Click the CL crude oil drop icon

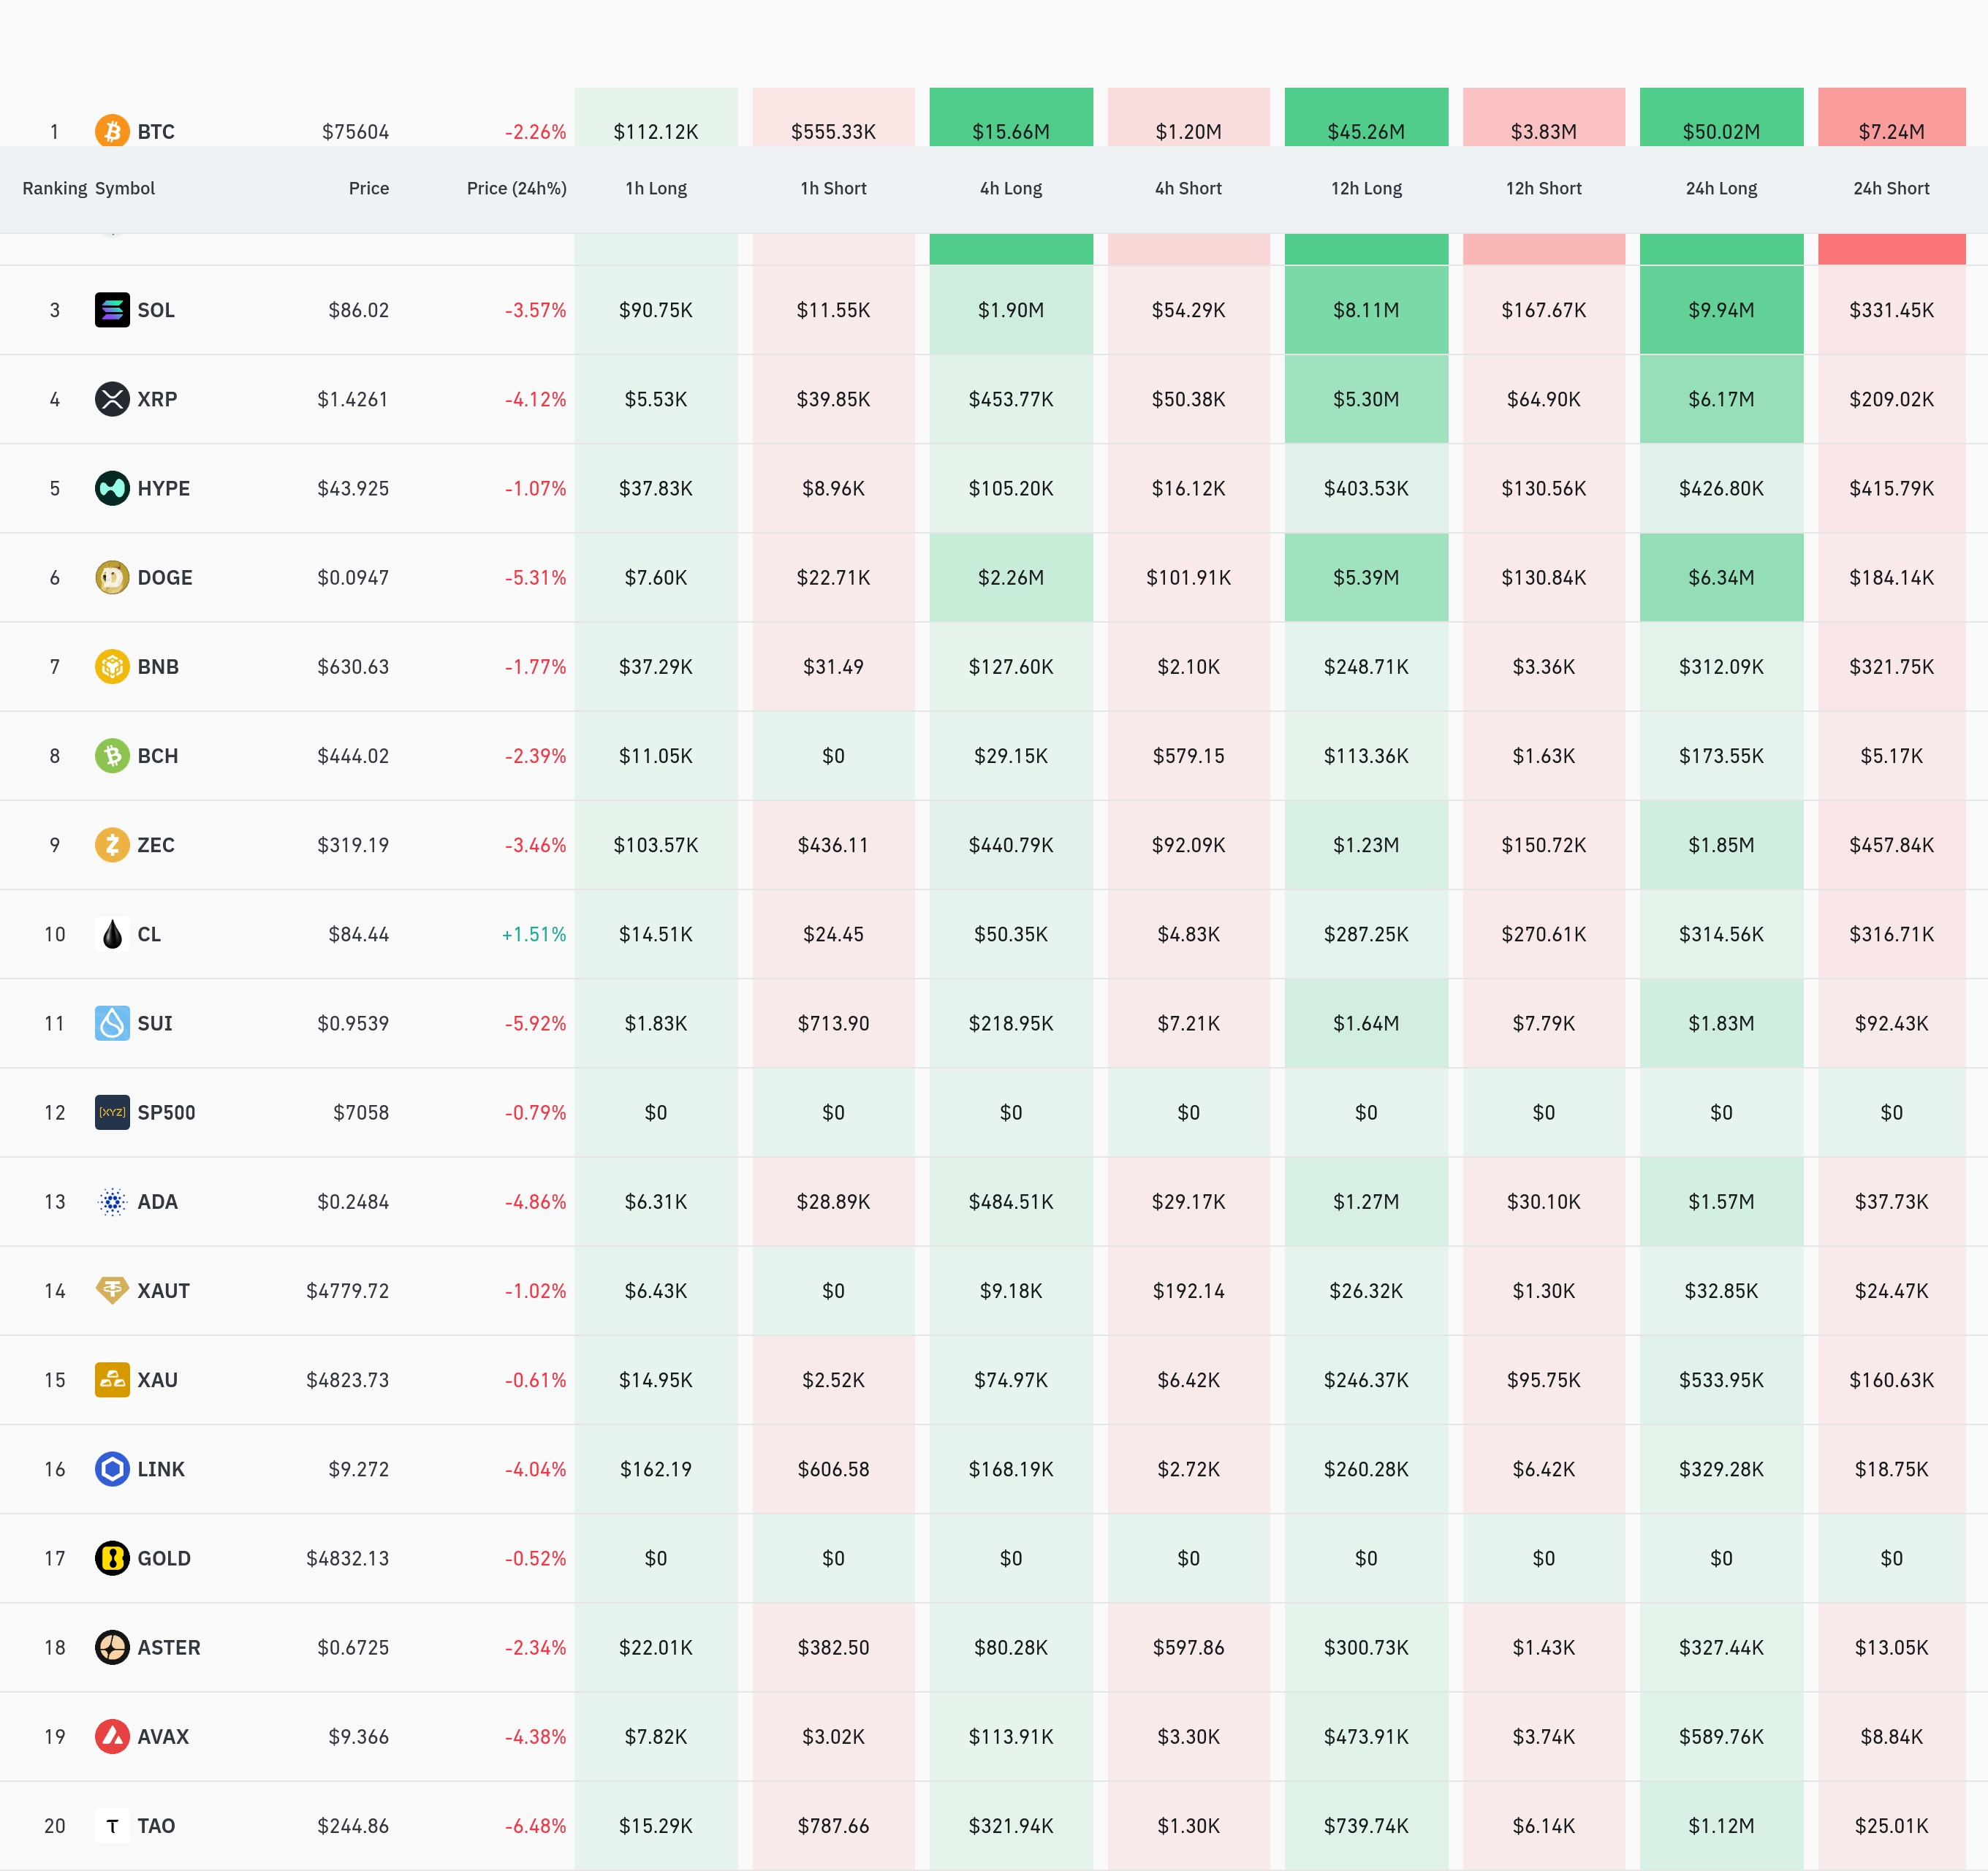(112, 934)
